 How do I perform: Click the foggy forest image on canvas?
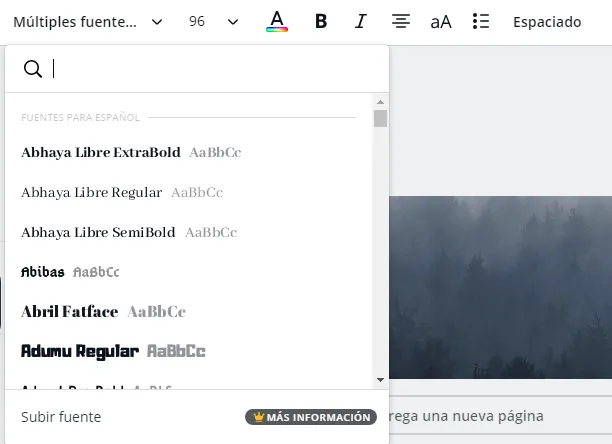coord(500,287)
